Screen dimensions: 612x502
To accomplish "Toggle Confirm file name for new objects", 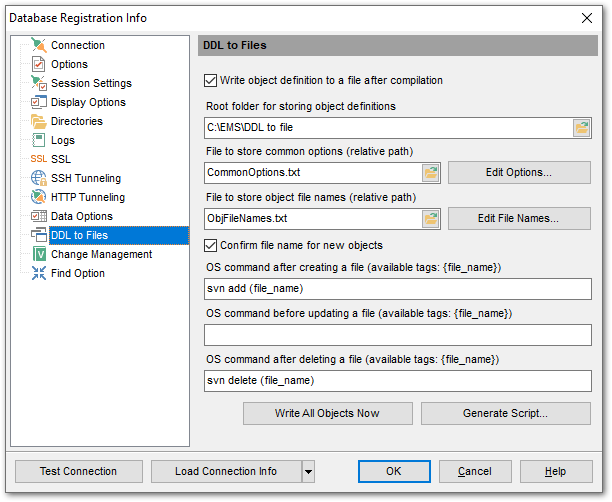I will pyautogui.click(x=210, y=246).
